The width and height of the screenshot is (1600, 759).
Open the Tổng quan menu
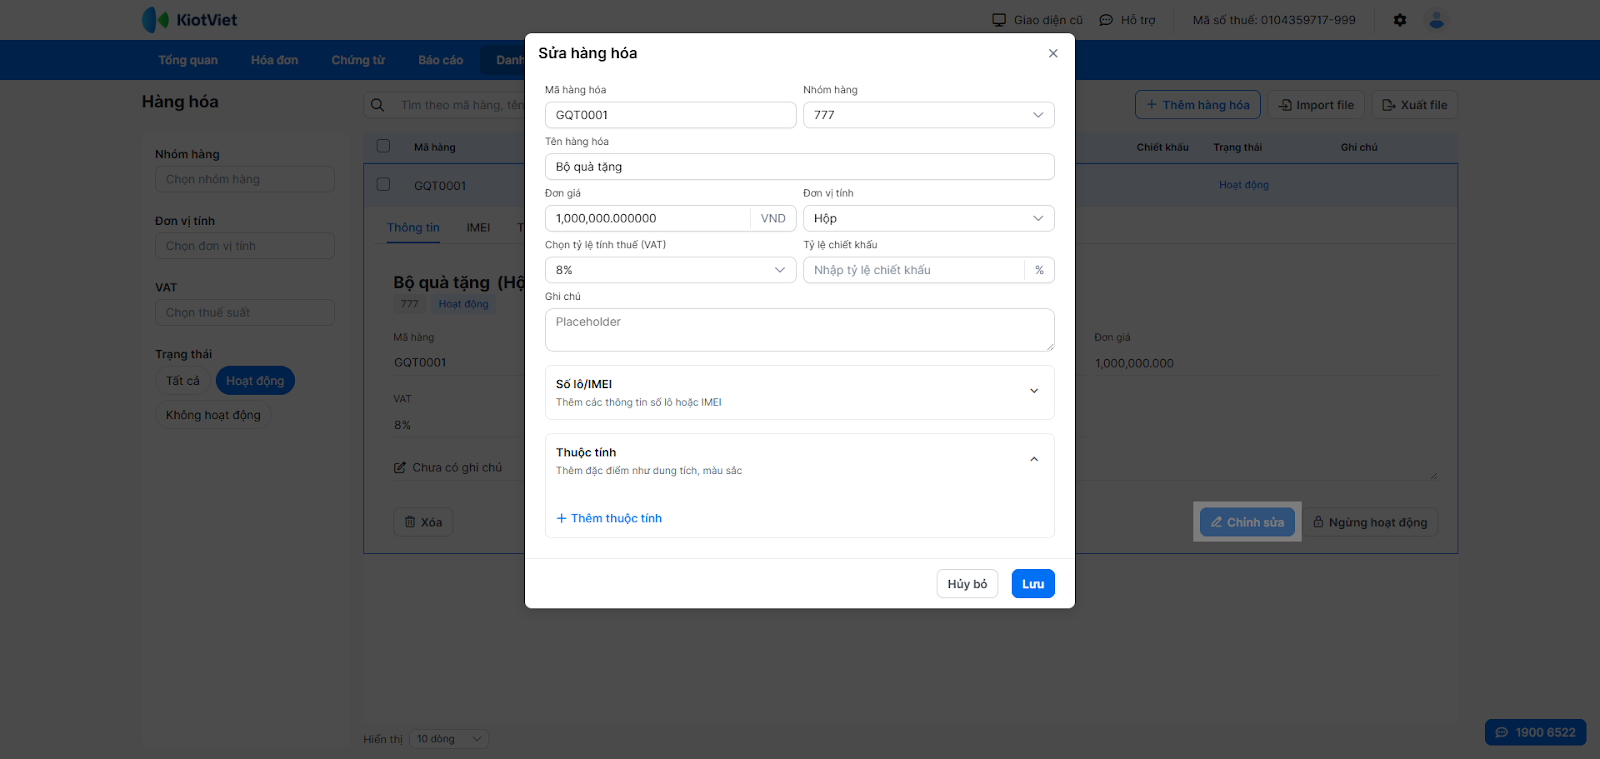pyautogui.click(x=188, y=60)
